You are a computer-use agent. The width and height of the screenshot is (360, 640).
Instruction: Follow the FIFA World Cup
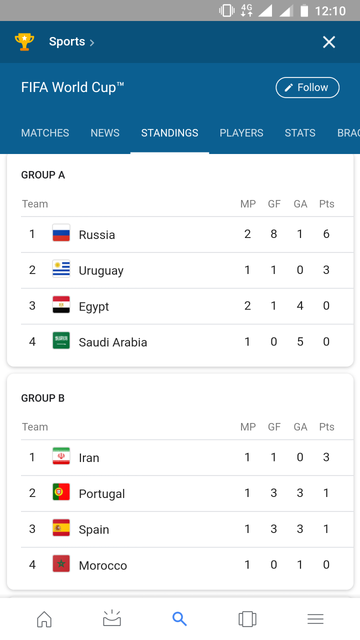coord(307,87)
